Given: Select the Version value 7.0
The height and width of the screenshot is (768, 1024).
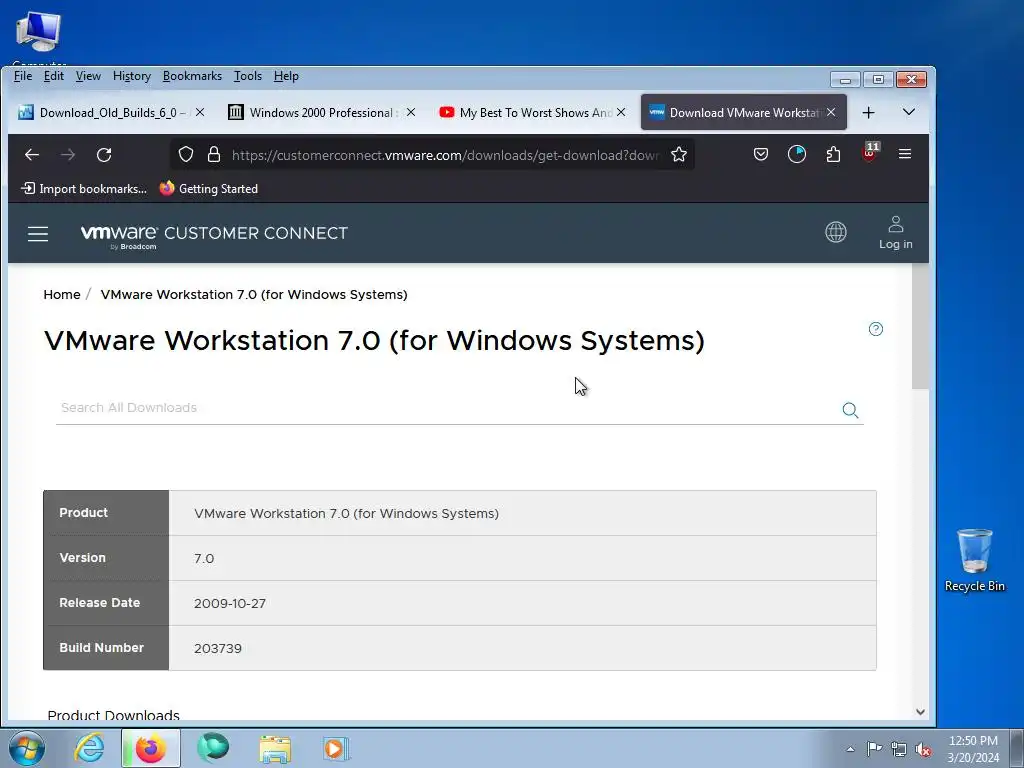Looking at the screenshot, I should (x=204, y=558).
